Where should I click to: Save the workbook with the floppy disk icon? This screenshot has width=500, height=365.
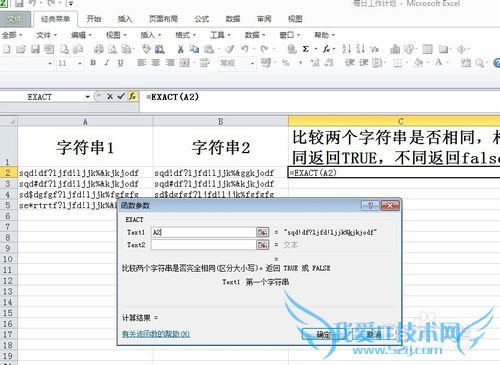(35, 49)
